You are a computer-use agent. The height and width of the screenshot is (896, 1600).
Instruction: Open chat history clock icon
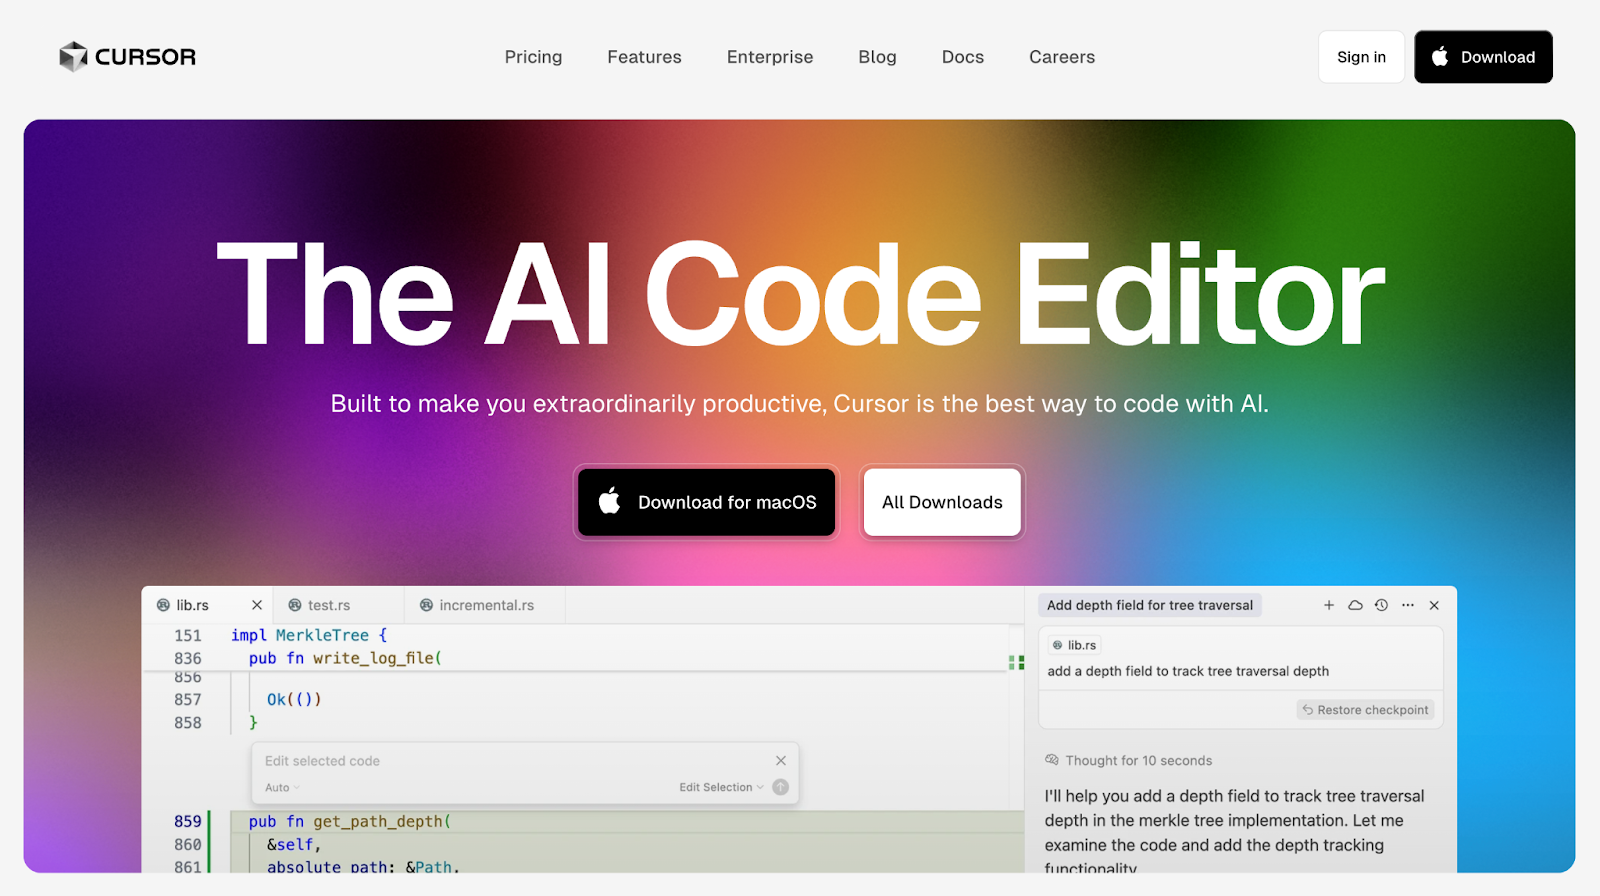[x=1381, y=605]
